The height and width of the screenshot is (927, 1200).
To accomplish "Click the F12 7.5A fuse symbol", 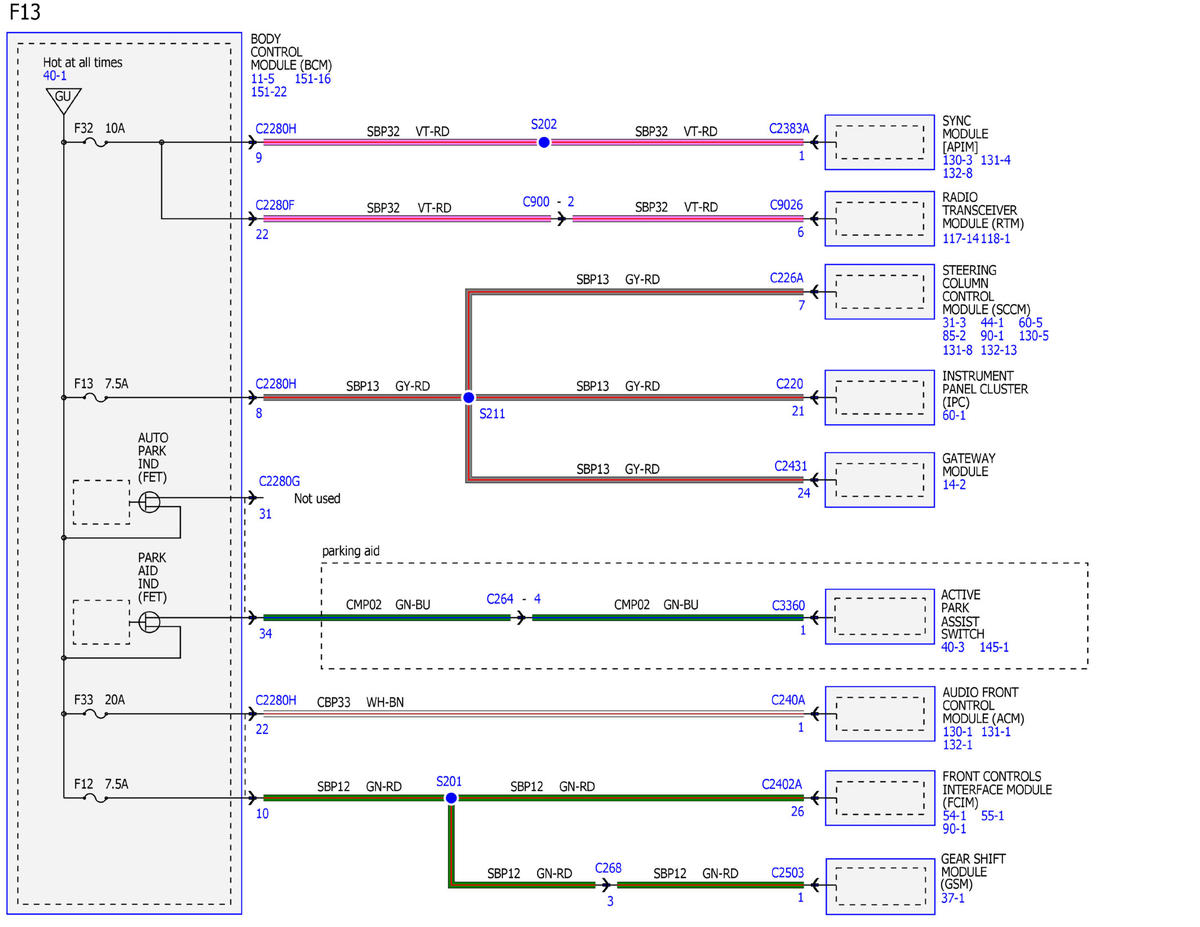I will [96, 798].
